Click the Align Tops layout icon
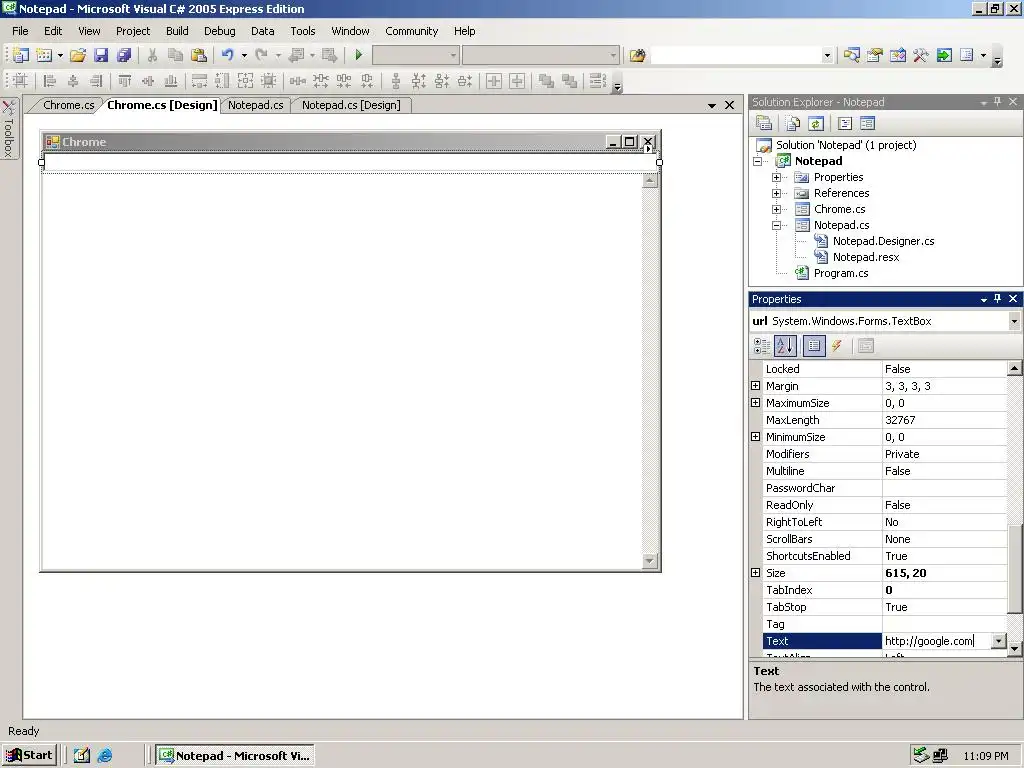1024x768 pixels. (125, 81)
